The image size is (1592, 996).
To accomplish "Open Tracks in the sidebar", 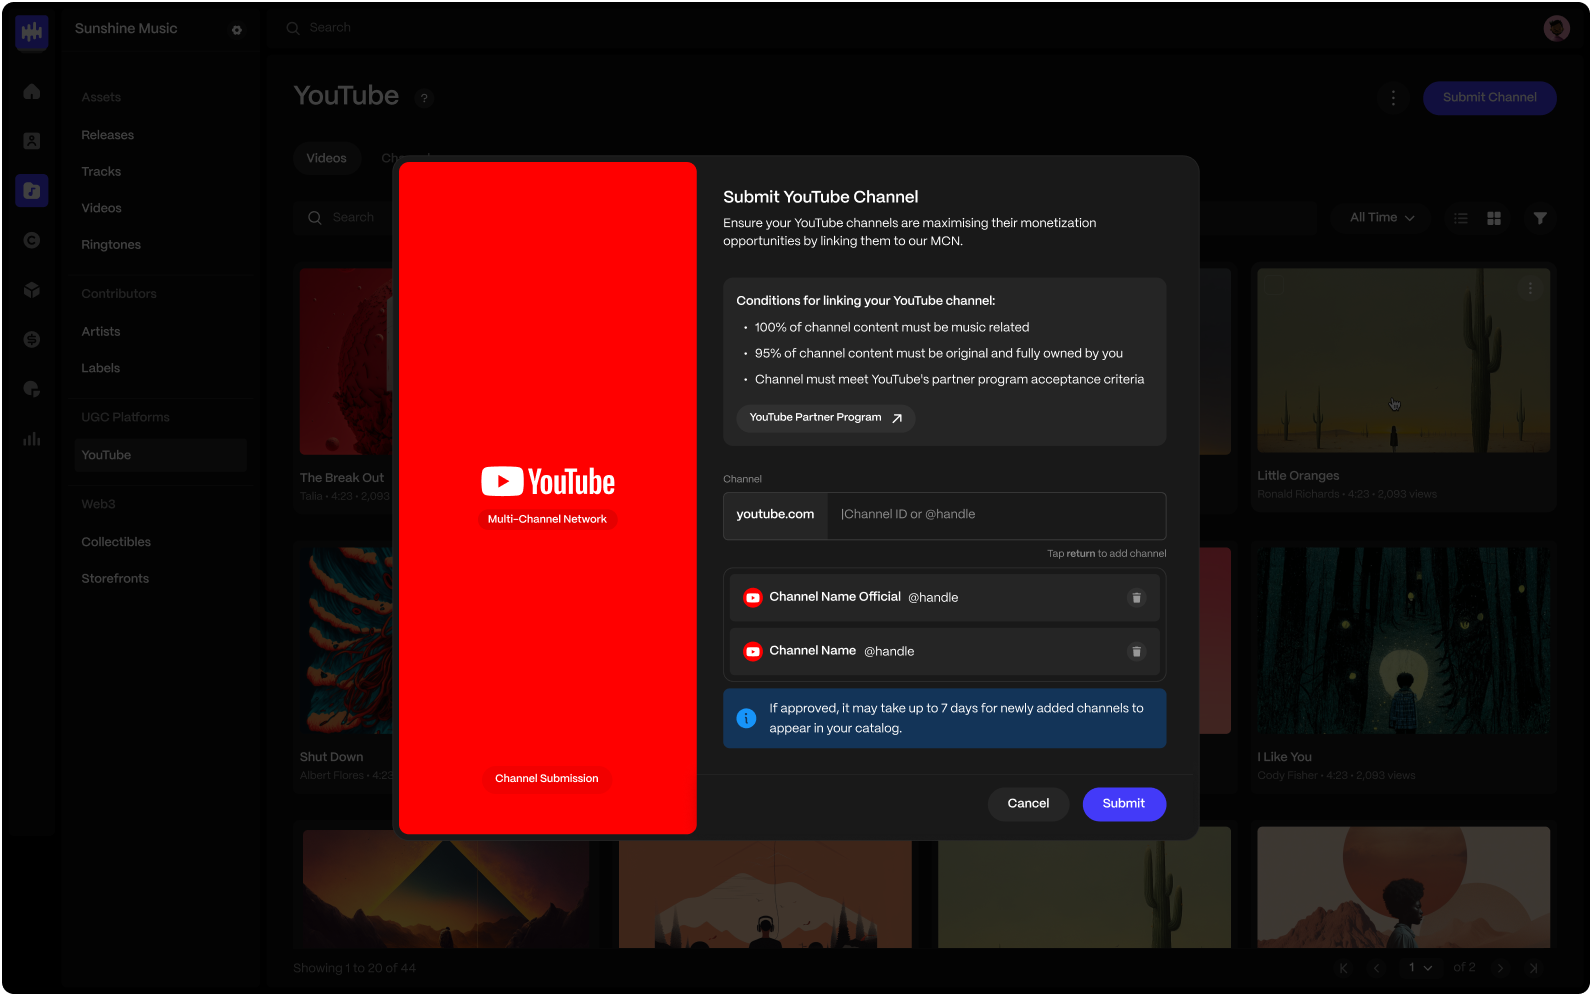I will 101,172.
